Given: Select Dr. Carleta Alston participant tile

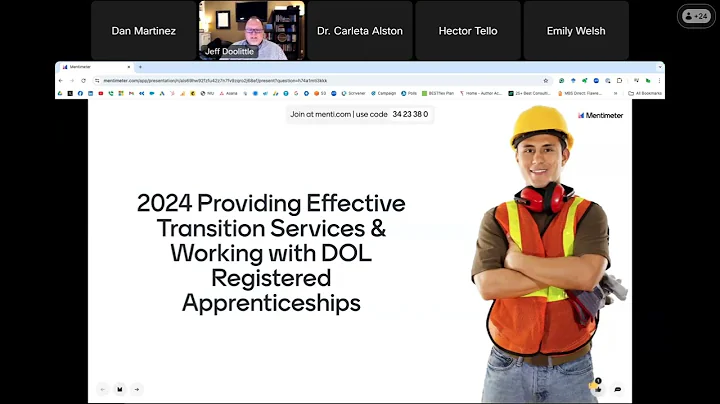Looking at the screenshot, I should [360, 30].
